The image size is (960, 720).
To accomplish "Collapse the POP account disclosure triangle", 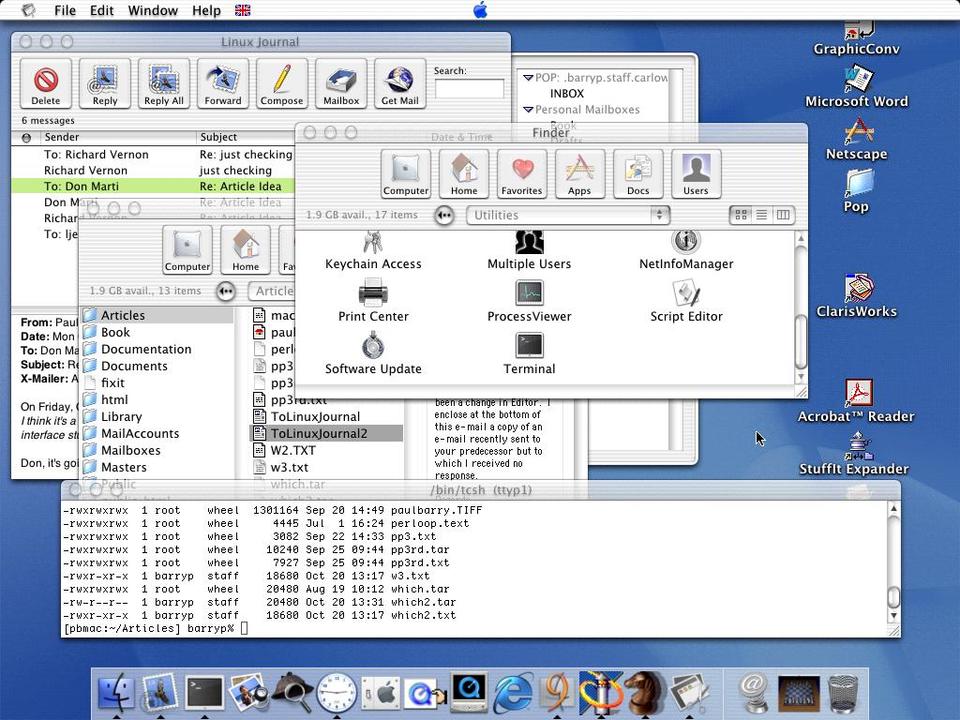I will point(528,78).
